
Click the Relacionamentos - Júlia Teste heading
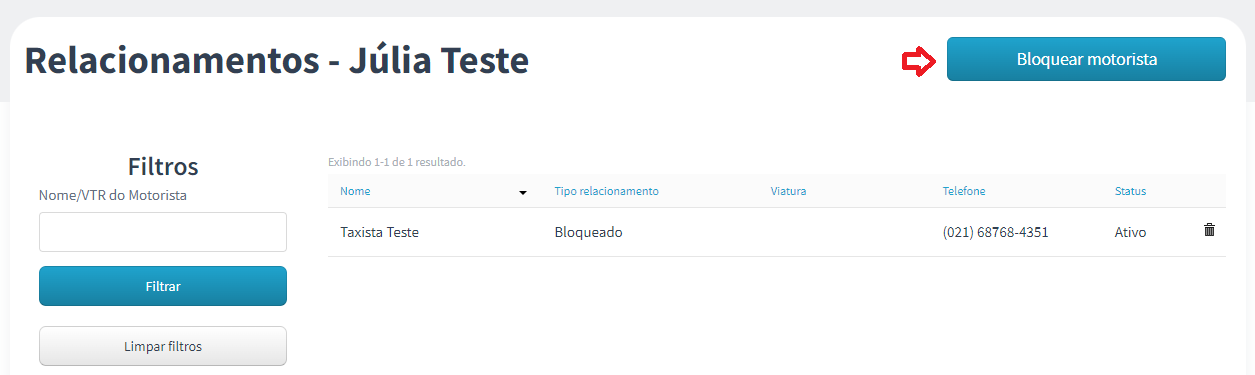pyautogui.click(x=276, y=61)
